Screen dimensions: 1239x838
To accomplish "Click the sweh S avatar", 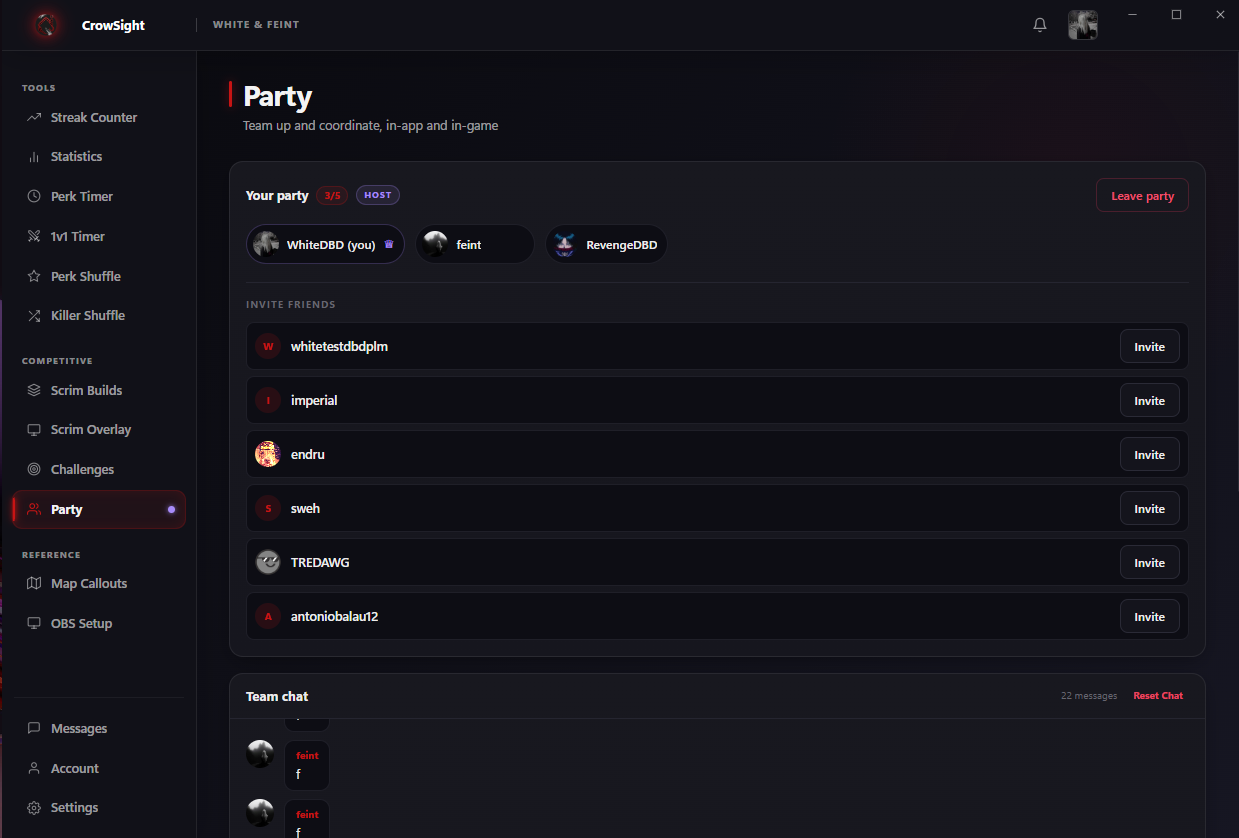I will pos(268,508).
